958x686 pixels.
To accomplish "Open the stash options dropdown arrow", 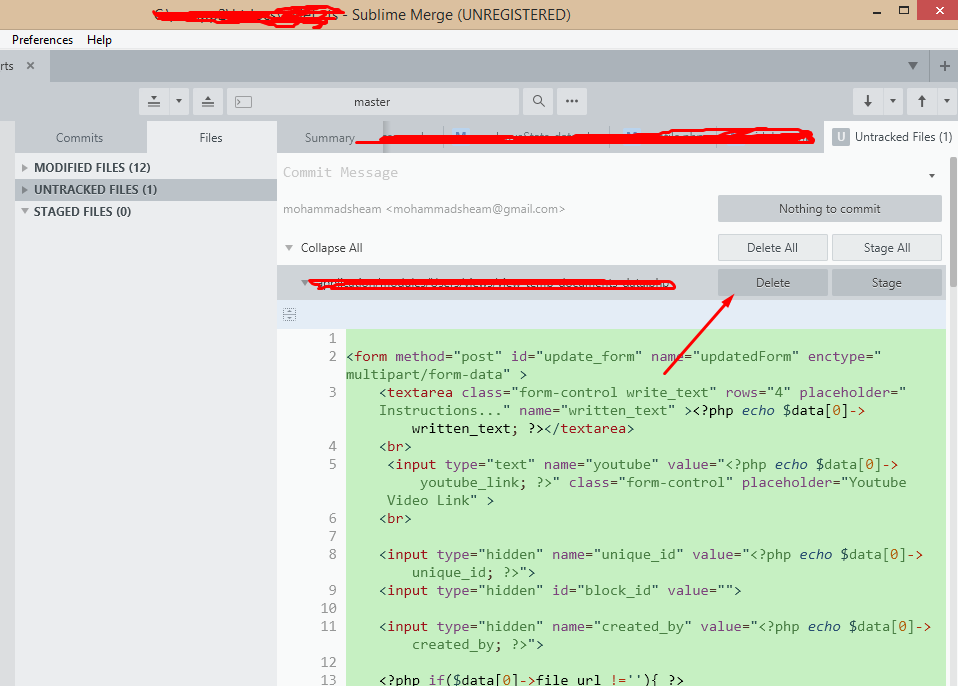I will click(179, 101).
